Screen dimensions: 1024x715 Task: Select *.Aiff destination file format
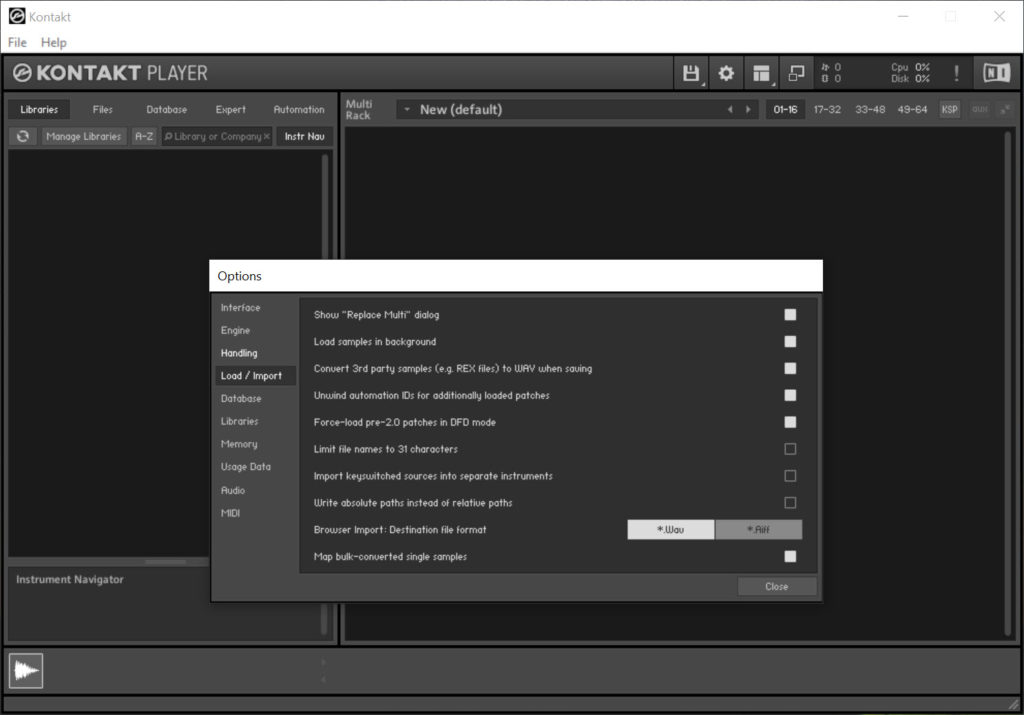(759, 530)
